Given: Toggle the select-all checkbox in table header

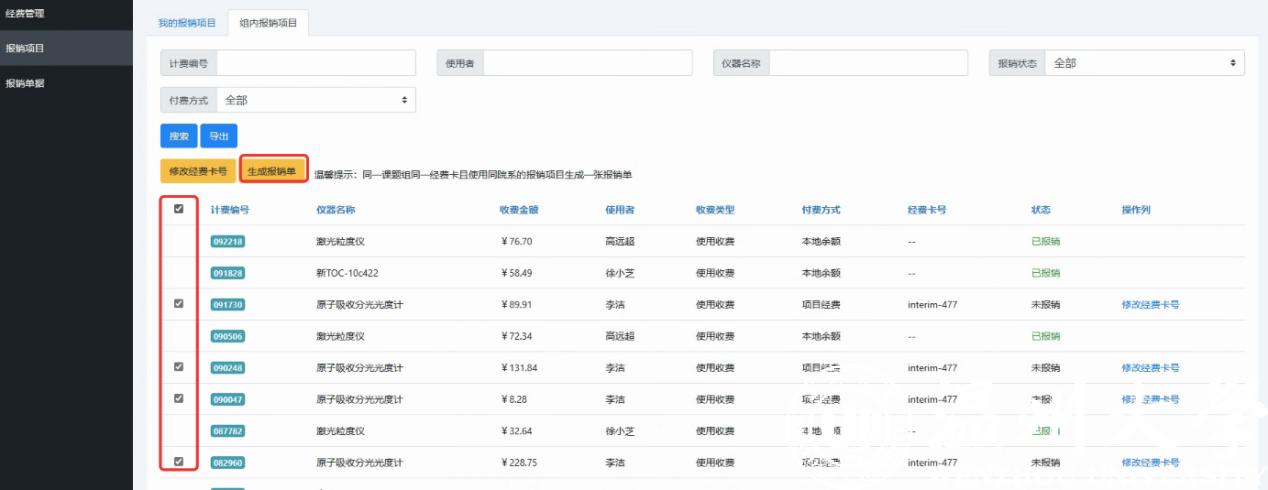Looking at the screenshot, I should point(179,209).
